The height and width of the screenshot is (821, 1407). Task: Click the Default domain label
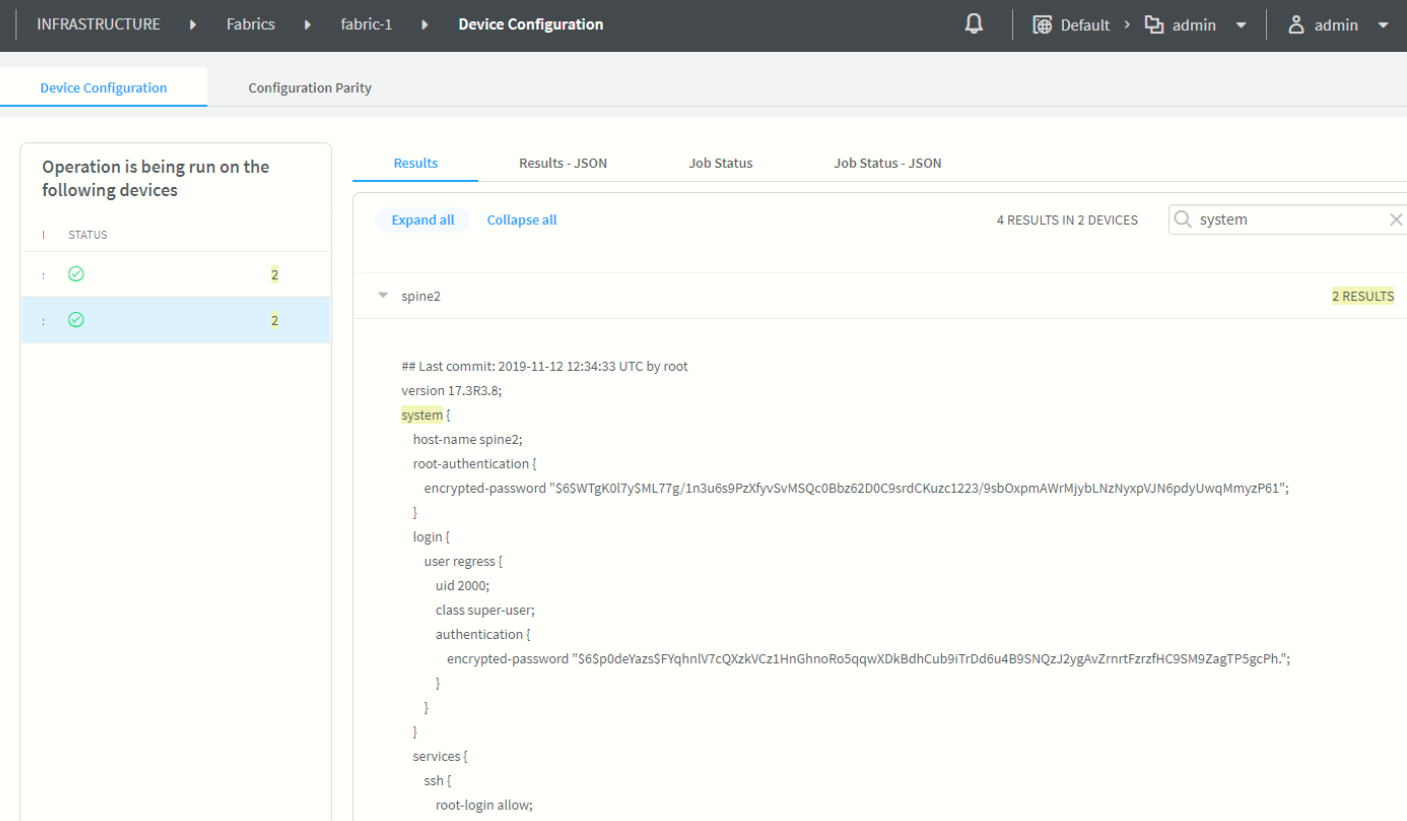1085,25
